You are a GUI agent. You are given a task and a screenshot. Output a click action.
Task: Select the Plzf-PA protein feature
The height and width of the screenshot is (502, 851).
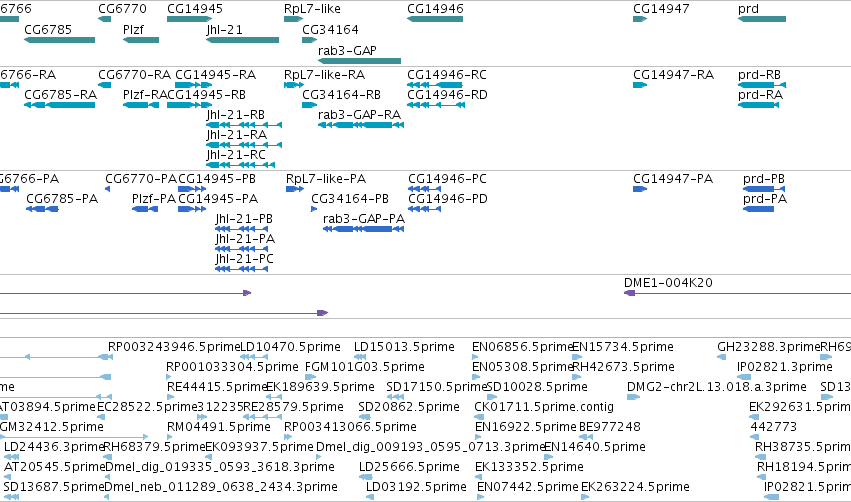pos(145,209)
